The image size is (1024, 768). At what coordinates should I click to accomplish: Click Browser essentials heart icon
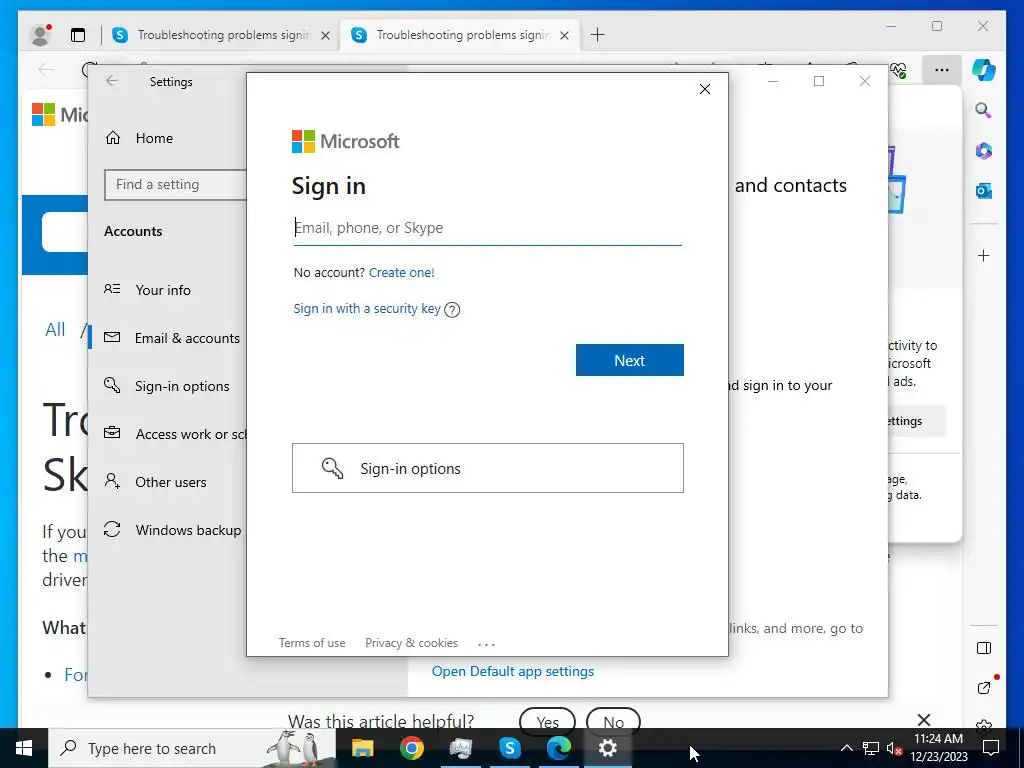tap(900, 70)
